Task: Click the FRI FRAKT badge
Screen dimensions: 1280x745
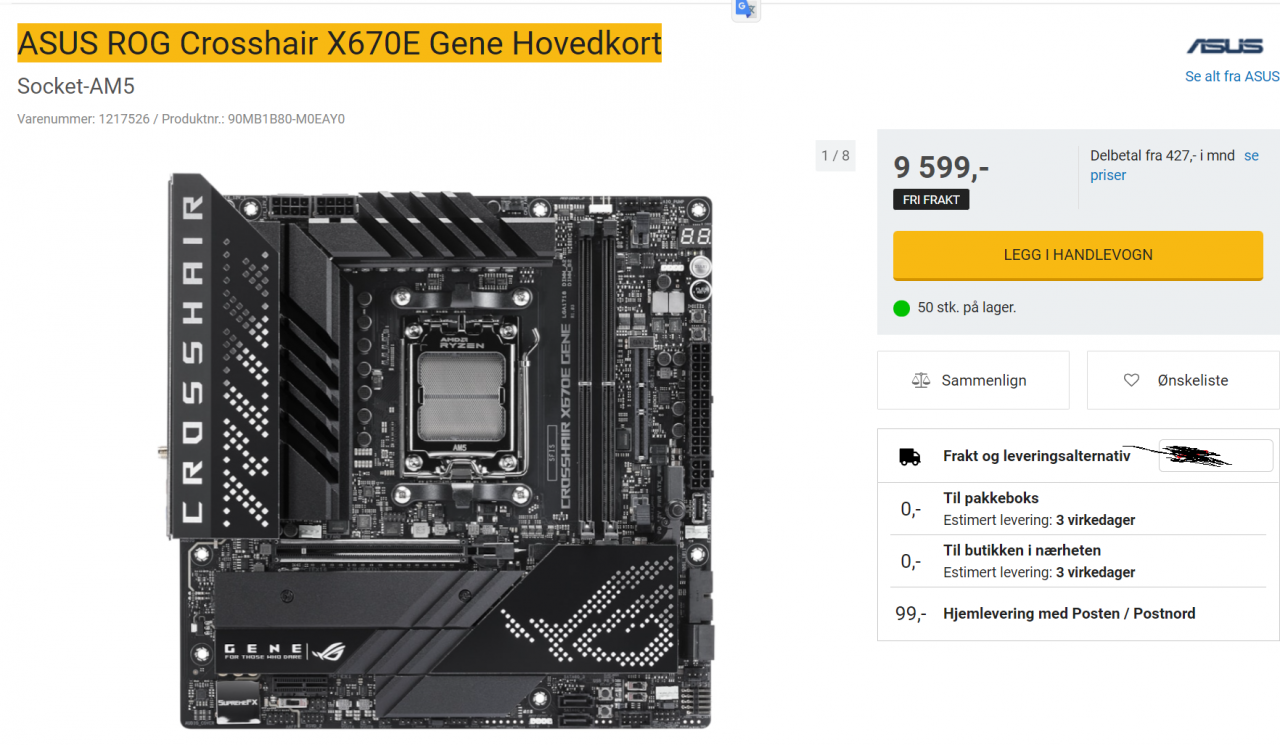Action: point(931,200)
